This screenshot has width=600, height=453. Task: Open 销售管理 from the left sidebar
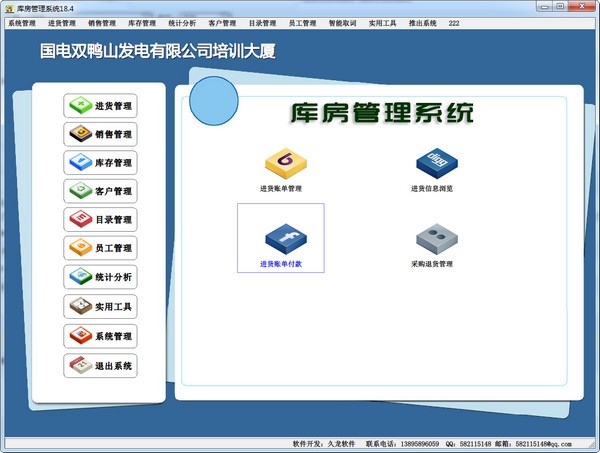100,134
